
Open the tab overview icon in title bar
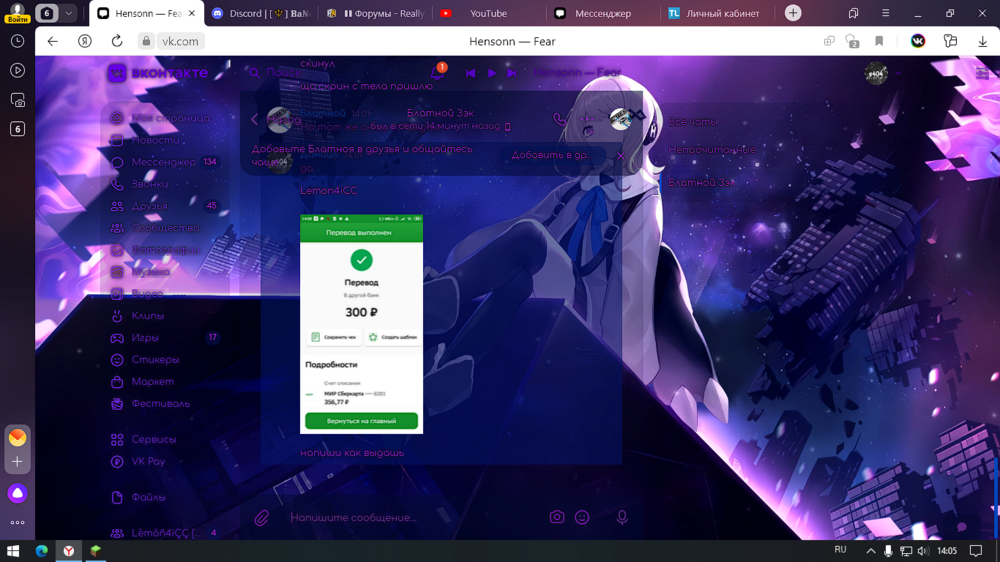[853, 13]
